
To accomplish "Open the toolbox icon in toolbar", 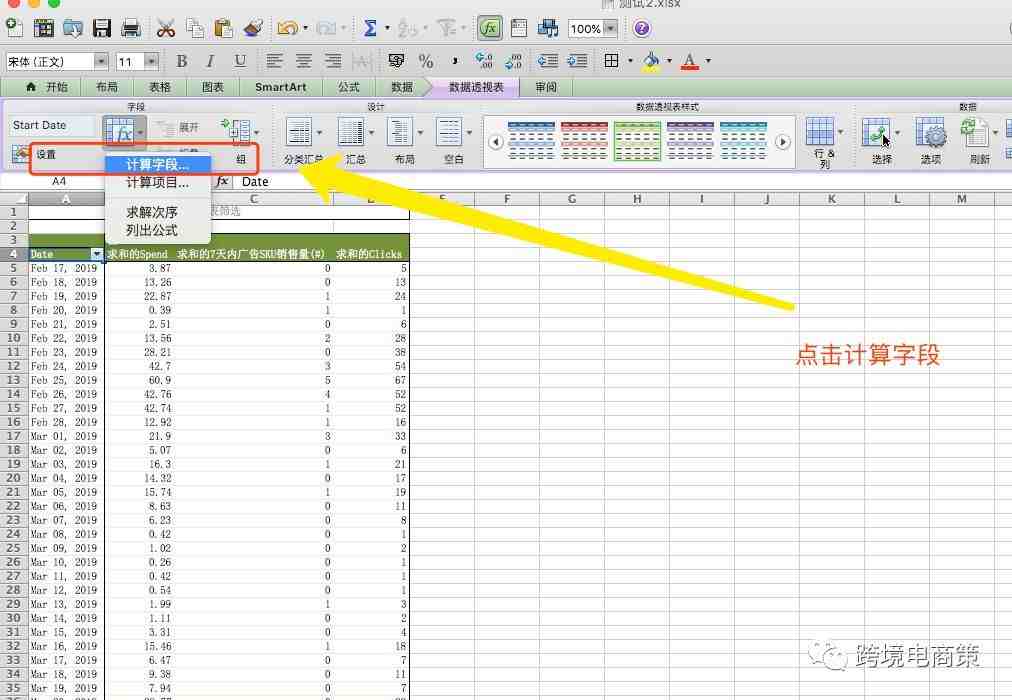I will click(519, 28).
